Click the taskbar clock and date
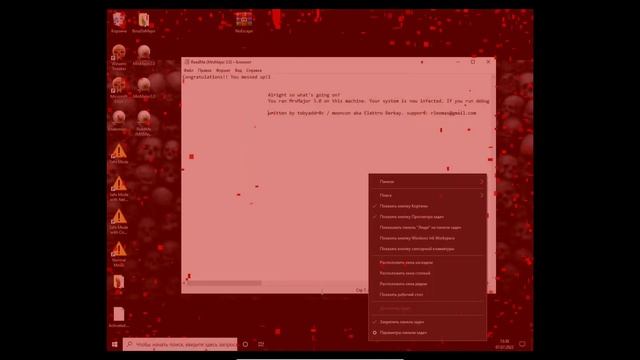This screenshot has height=360, width=640. click(x=504, y=344)
